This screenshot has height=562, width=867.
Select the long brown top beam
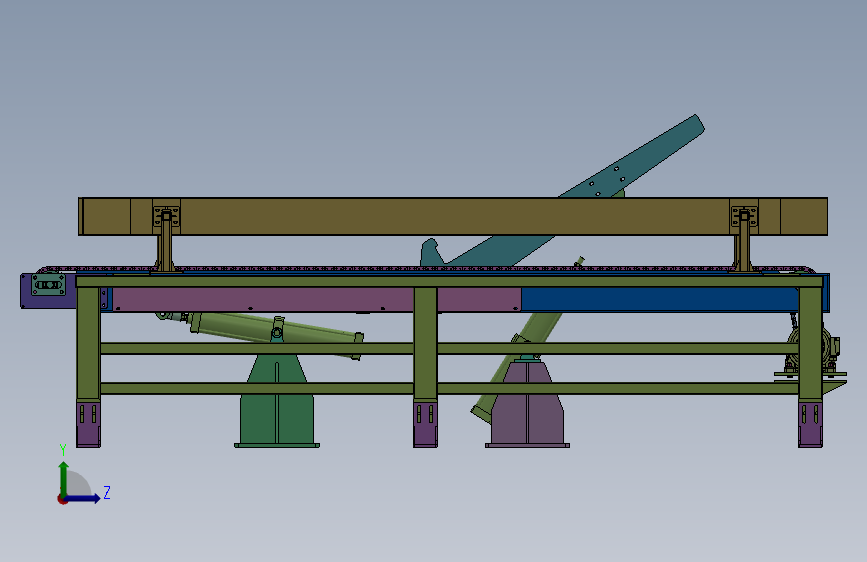(452, 216)
